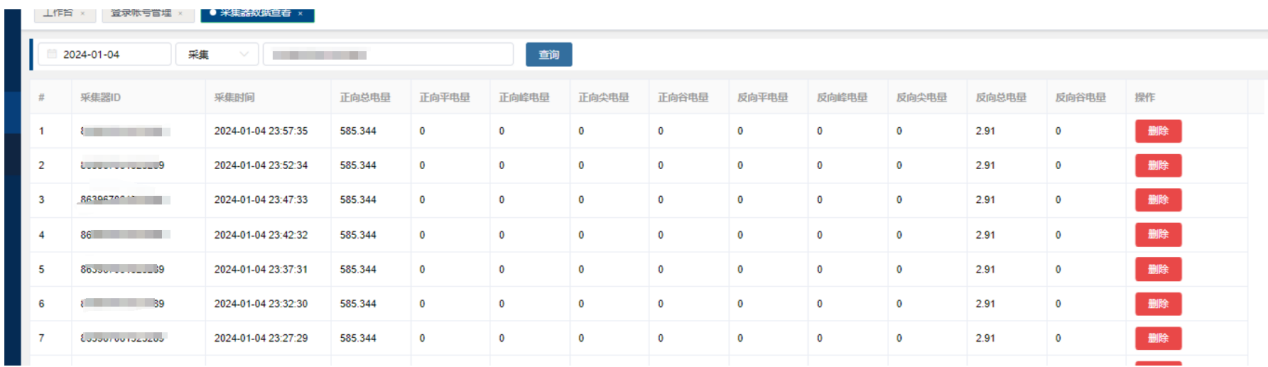This screenshot has width=1268, height=367.
Task: Select the row timestamped 23:42:32
Action: (x=640, y=235)
